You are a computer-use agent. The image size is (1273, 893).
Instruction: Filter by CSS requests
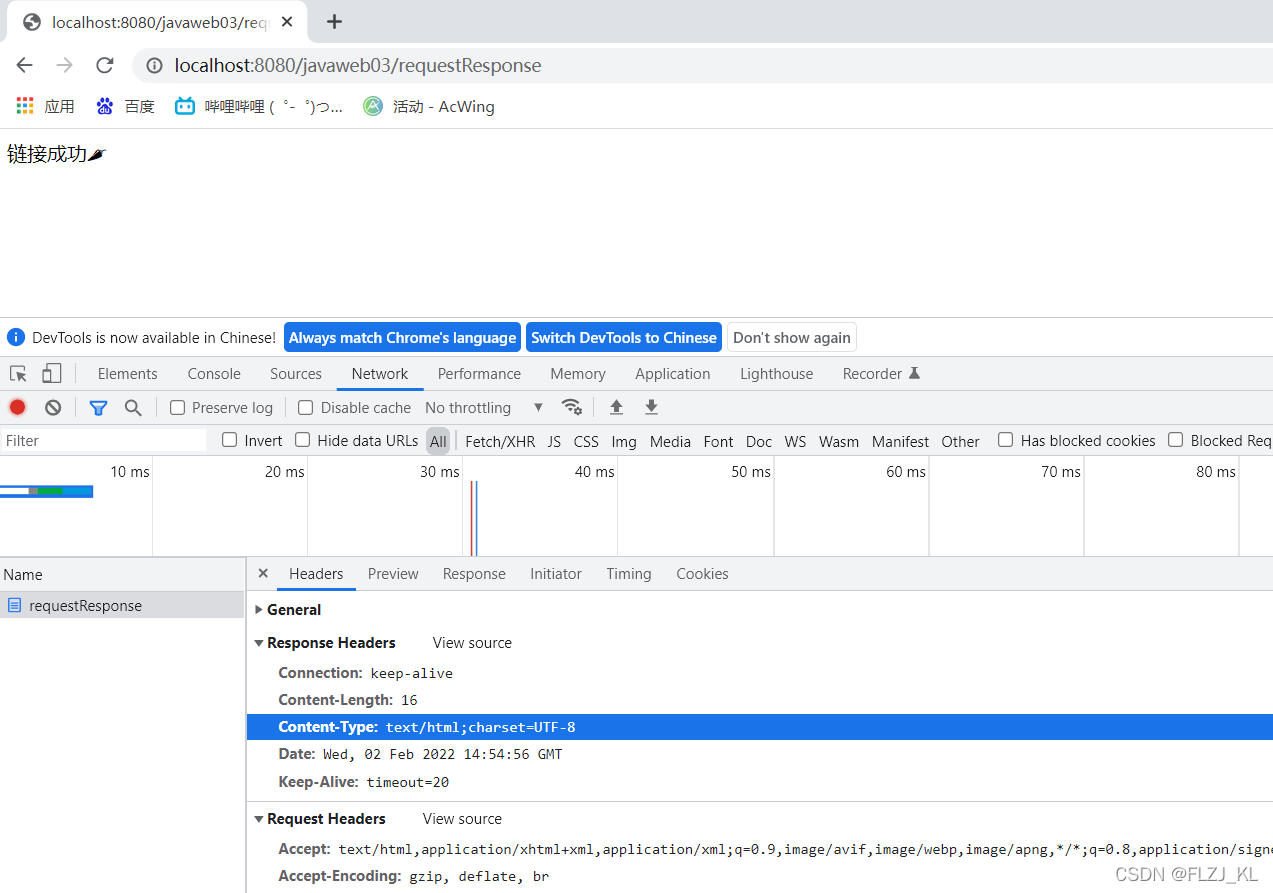pos(586,441)
